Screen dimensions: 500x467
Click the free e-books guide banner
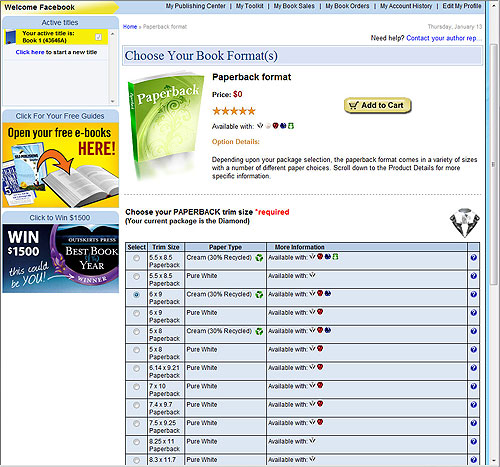pos(60,165)
